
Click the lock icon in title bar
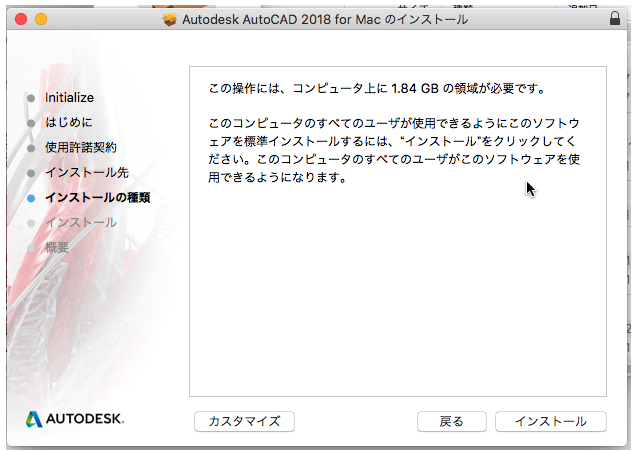click(614, 19)
